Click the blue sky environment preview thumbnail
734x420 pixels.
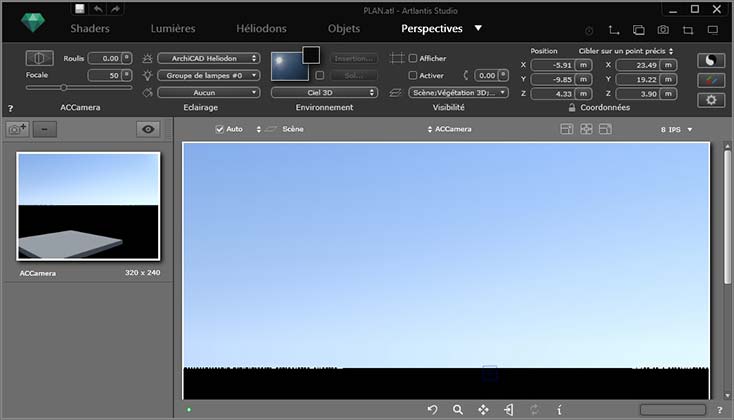(x=290, y=66)
